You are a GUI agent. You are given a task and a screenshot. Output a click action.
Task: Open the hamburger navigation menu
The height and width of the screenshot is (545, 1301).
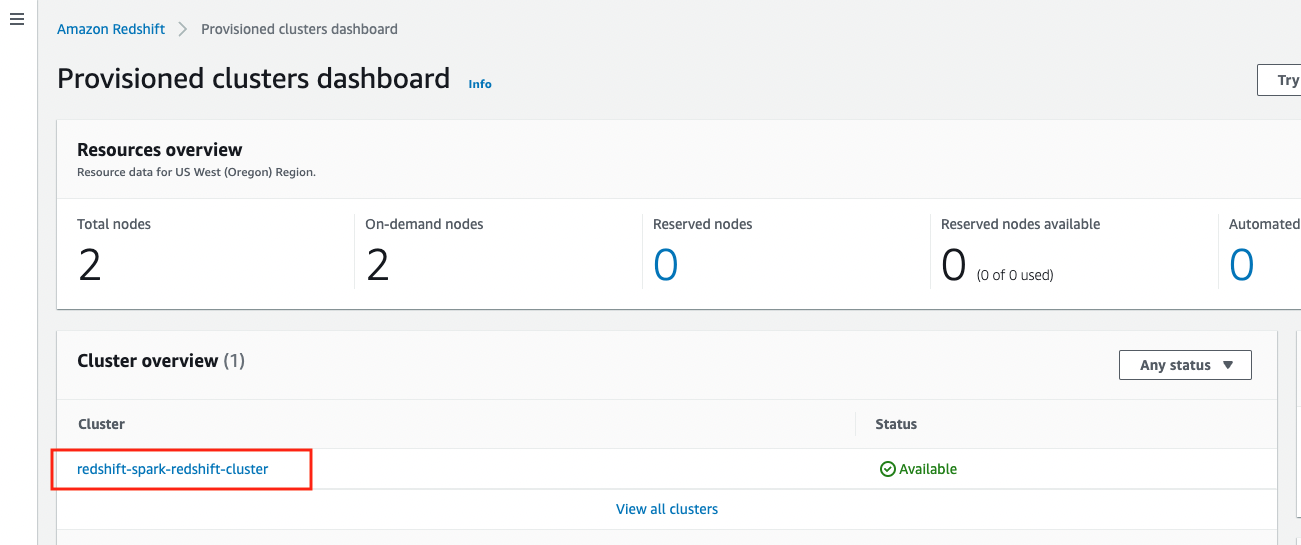16,19
